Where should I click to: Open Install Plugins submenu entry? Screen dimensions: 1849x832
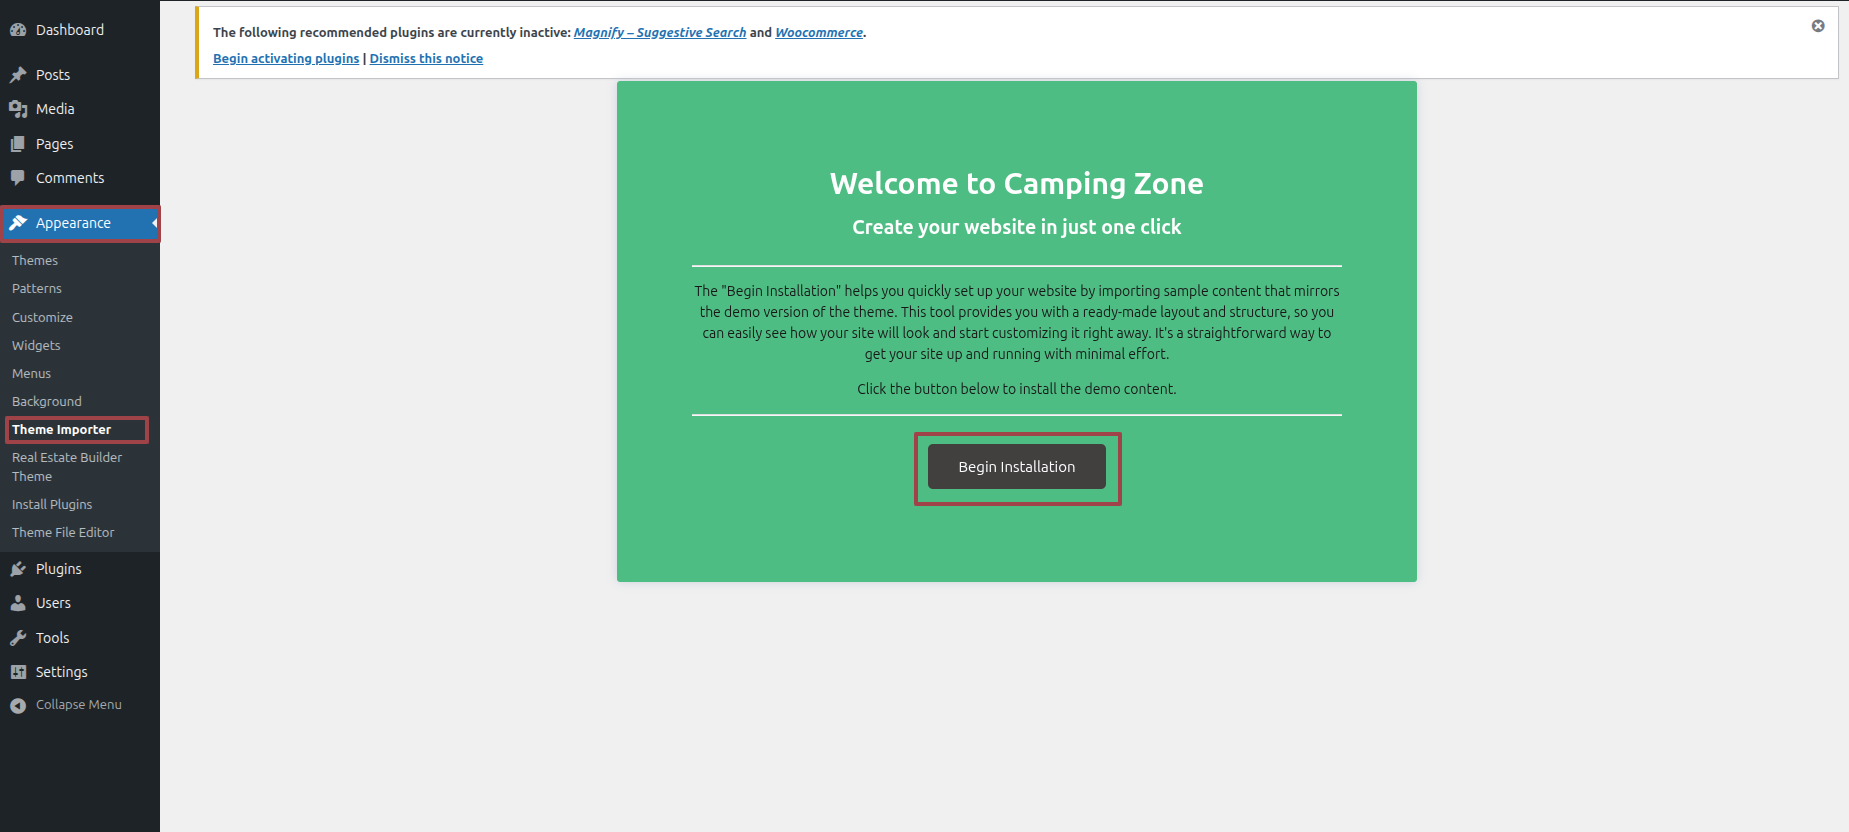pyautogui.click(x=52, y=505)
